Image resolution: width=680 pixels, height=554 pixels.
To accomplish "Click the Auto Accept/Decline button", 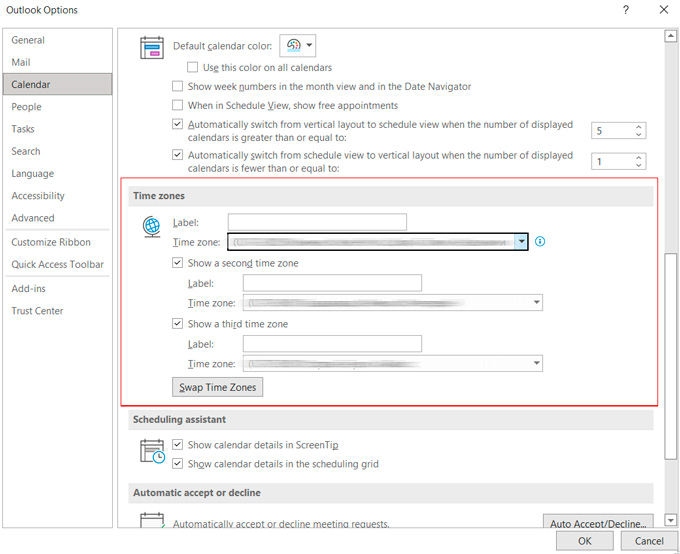I will 598,521.
